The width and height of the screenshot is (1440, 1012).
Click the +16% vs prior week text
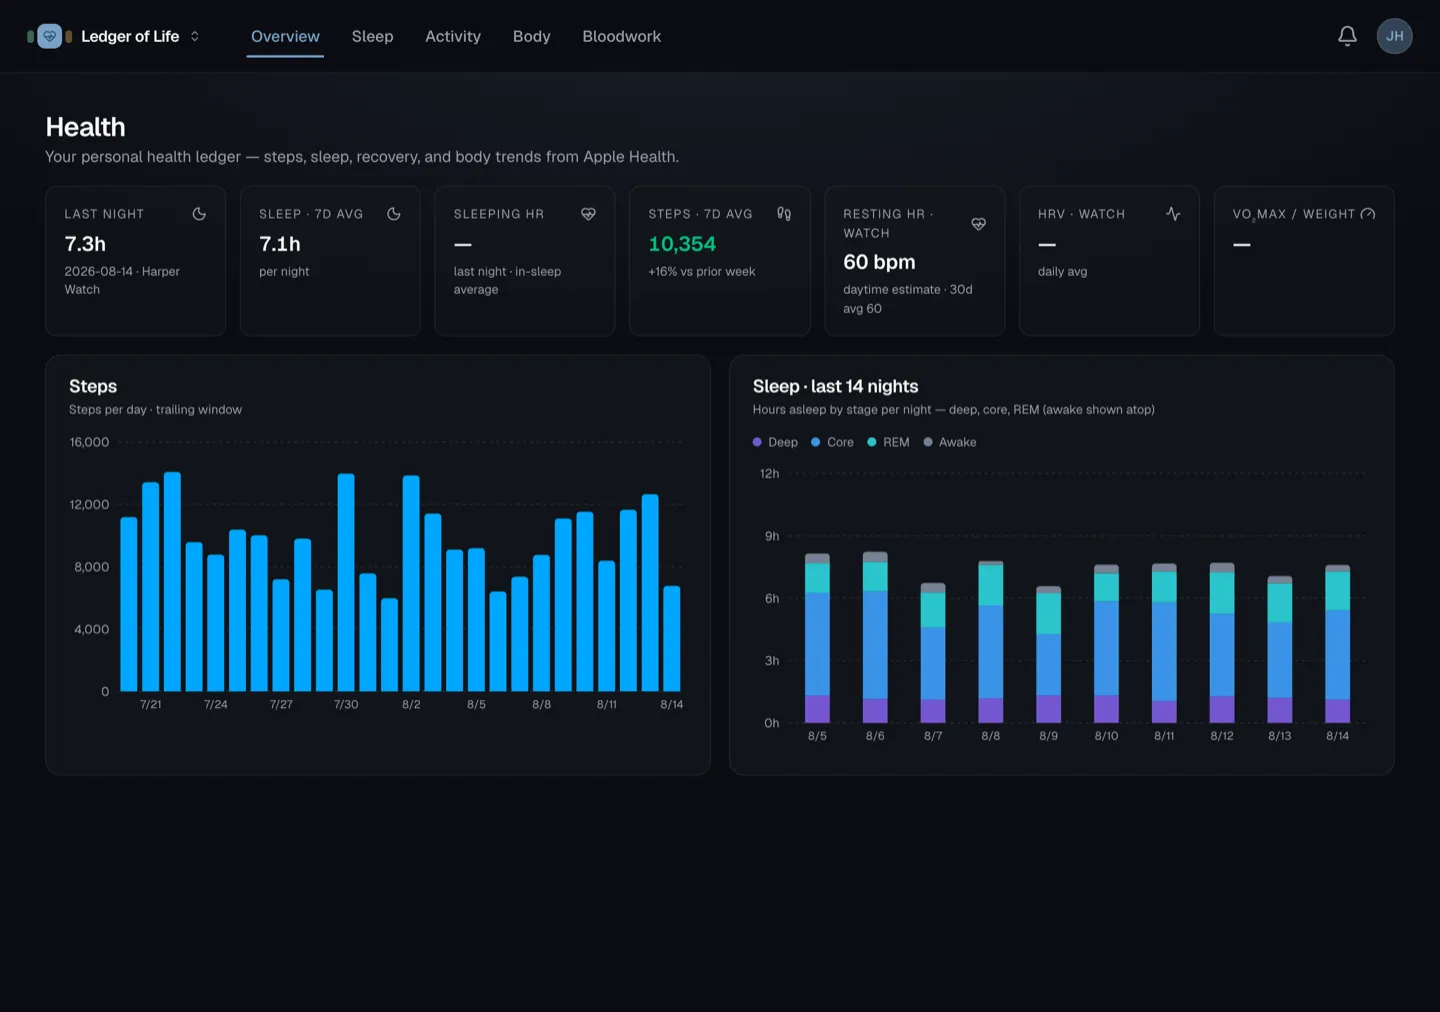point(702,272)
